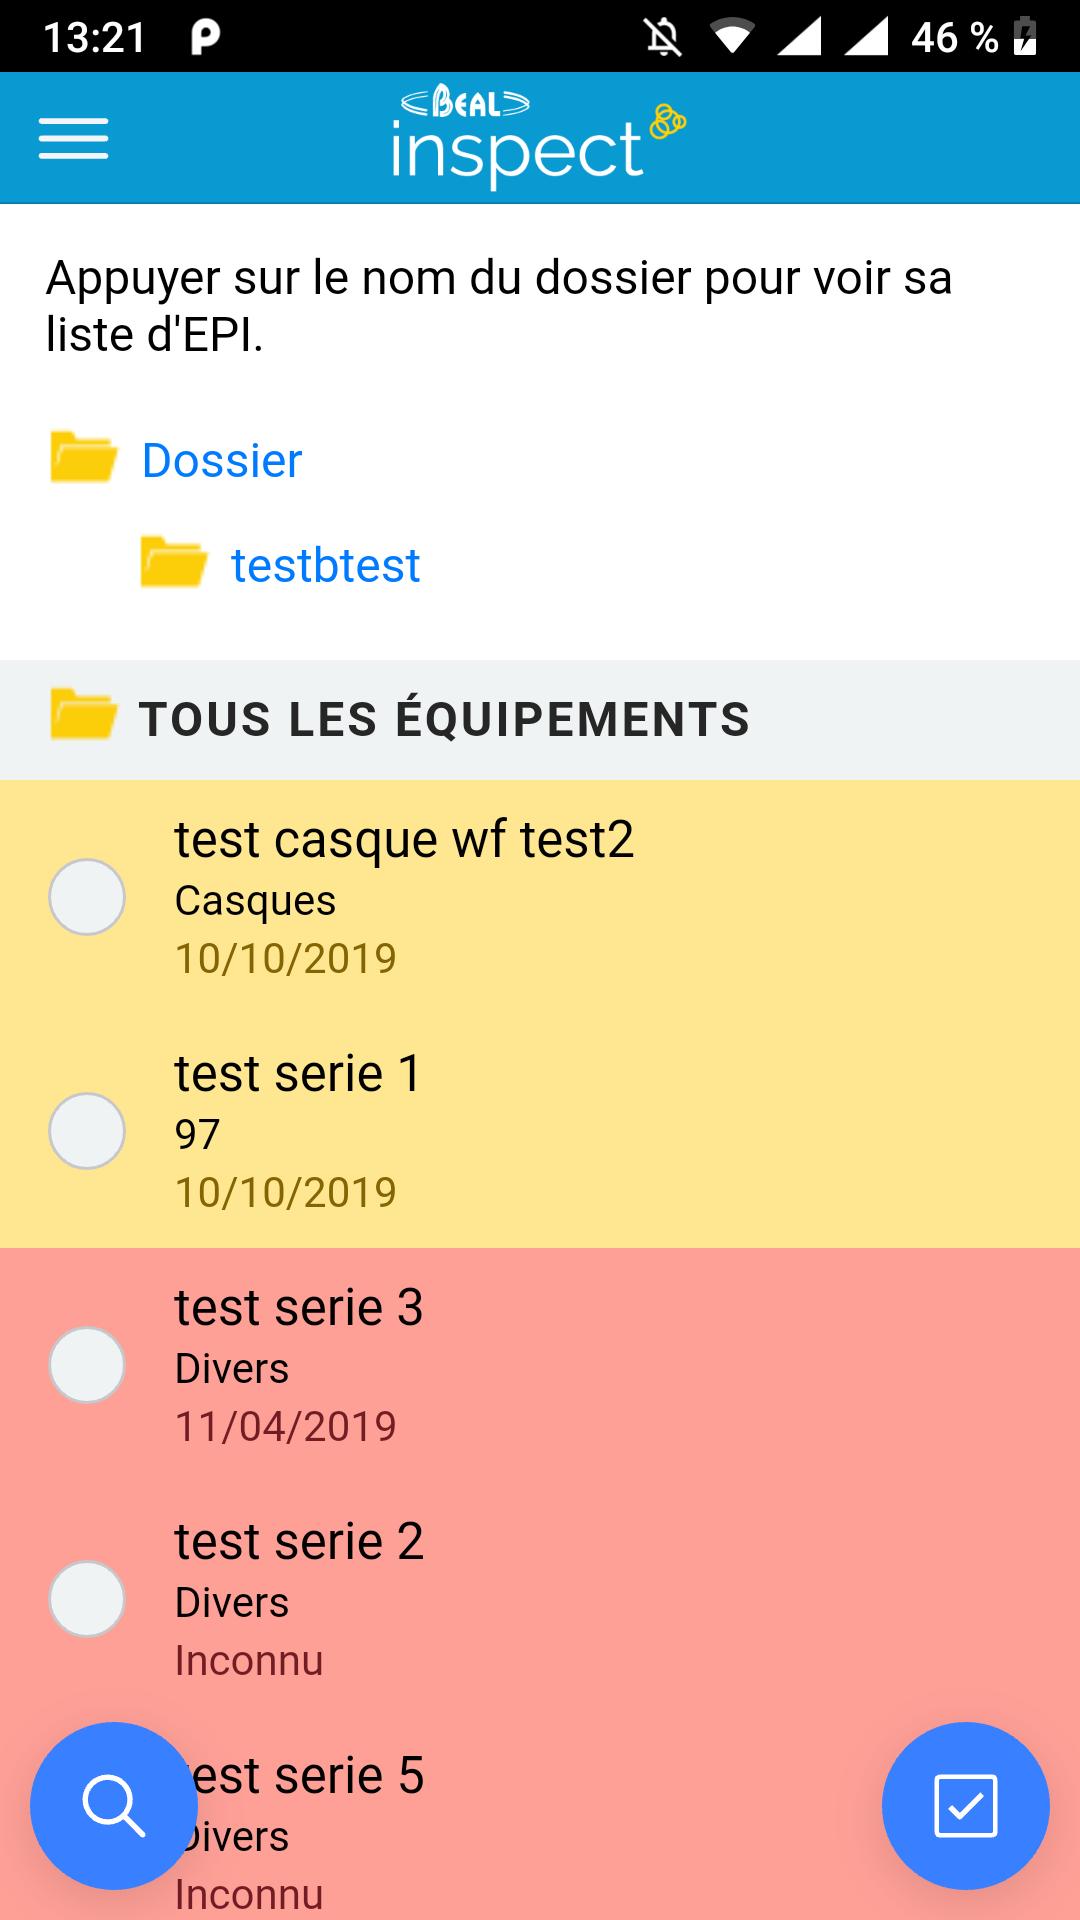Select radio button for test serie 3
Image resolution: width=1080 pixels, height=1920 pixels.
click(x=87, y=1365)
